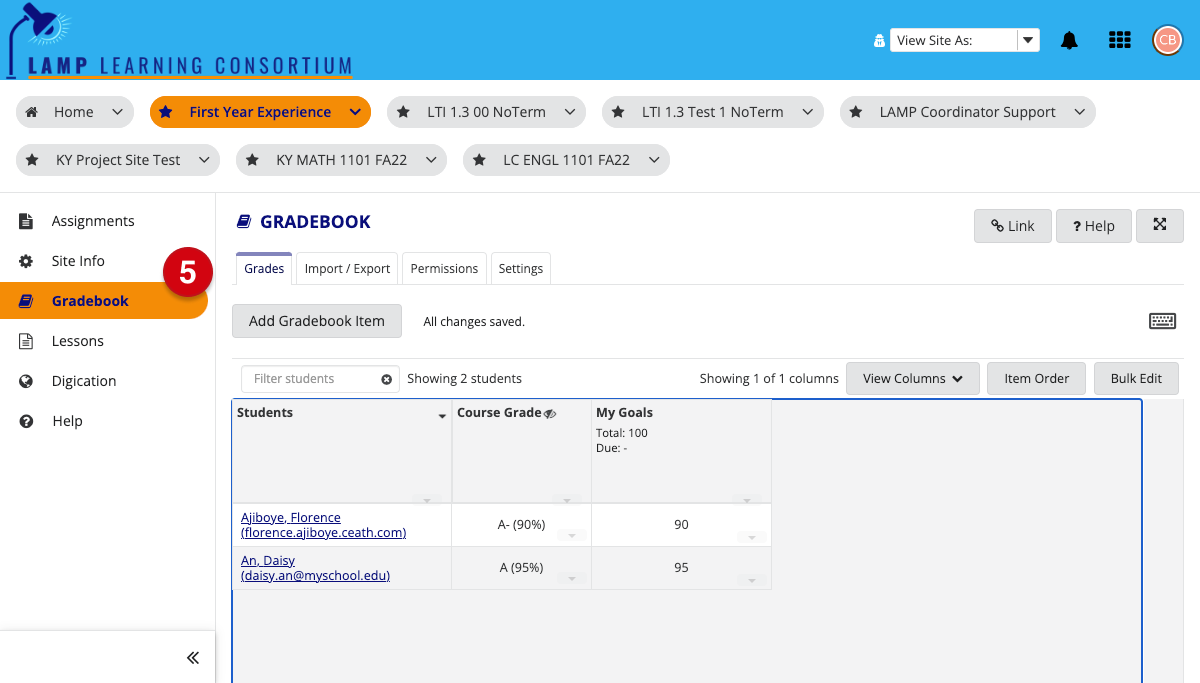This screenshot has width=1200, height=683.
Task: Select Gradebook in the sidebar
Action: [x=104, y=301]
